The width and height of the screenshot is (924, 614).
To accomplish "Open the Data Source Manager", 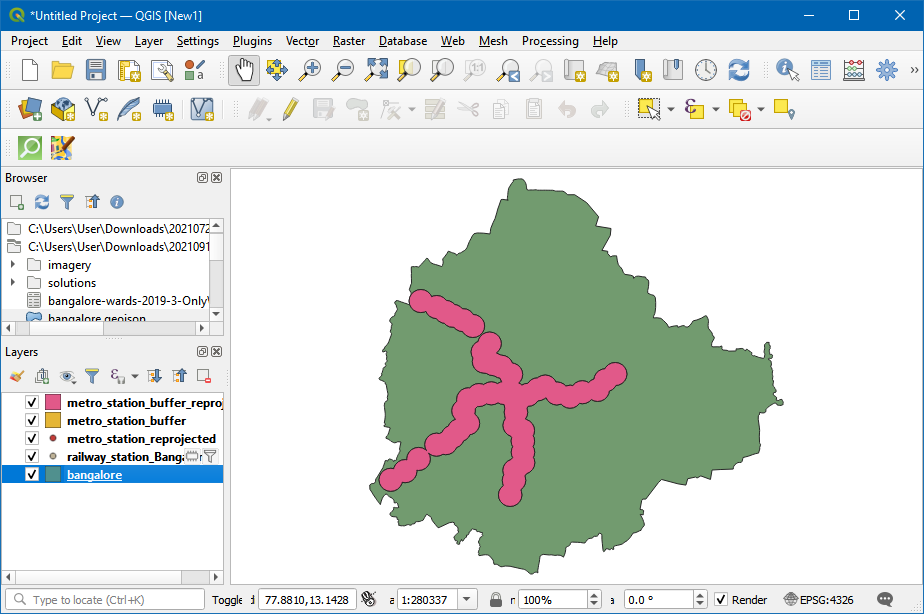I will [29, 110].
